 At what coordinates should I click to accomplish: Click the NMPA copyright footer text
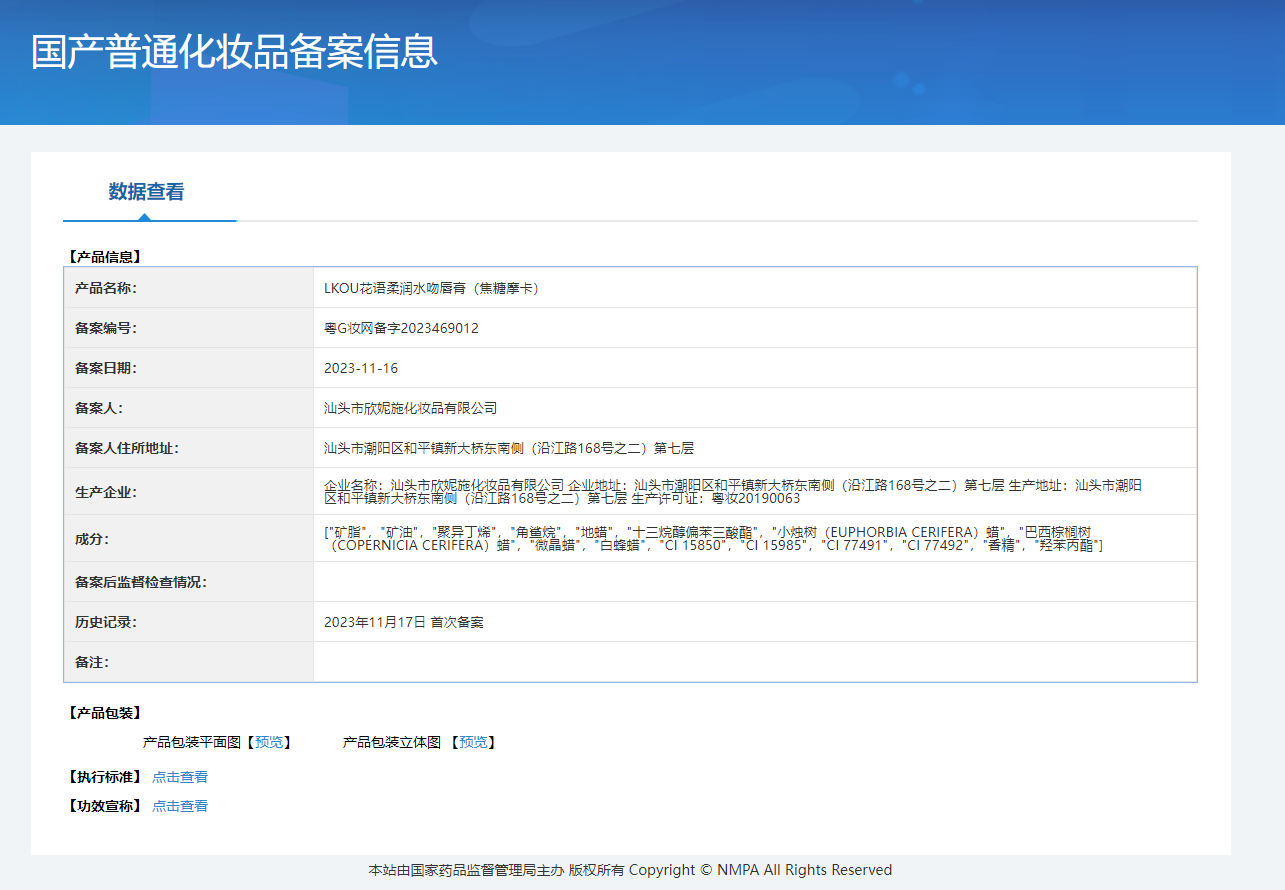tap(630, 870)
